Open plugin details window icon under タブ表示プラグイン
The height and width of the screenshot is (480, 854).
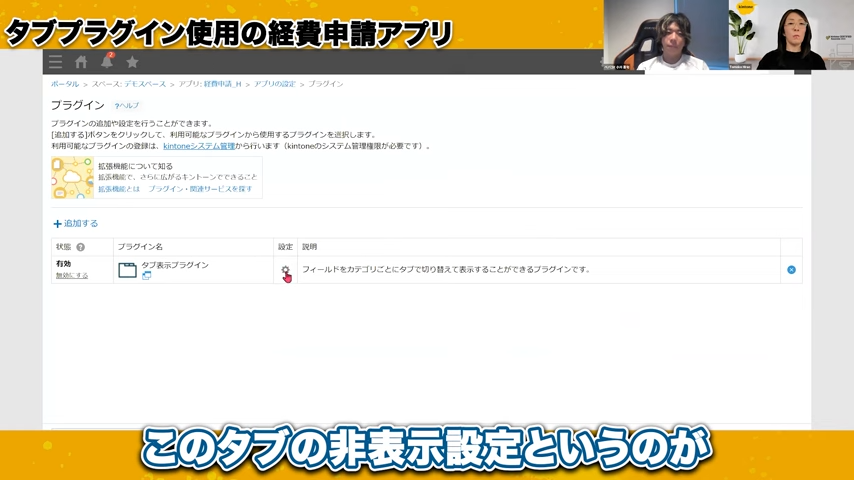[x=147, y=276]
